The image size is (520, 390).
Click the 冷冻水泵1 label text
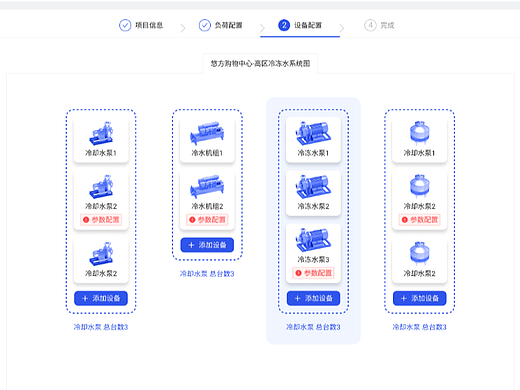pyautogui.click(x=313, y=153)
